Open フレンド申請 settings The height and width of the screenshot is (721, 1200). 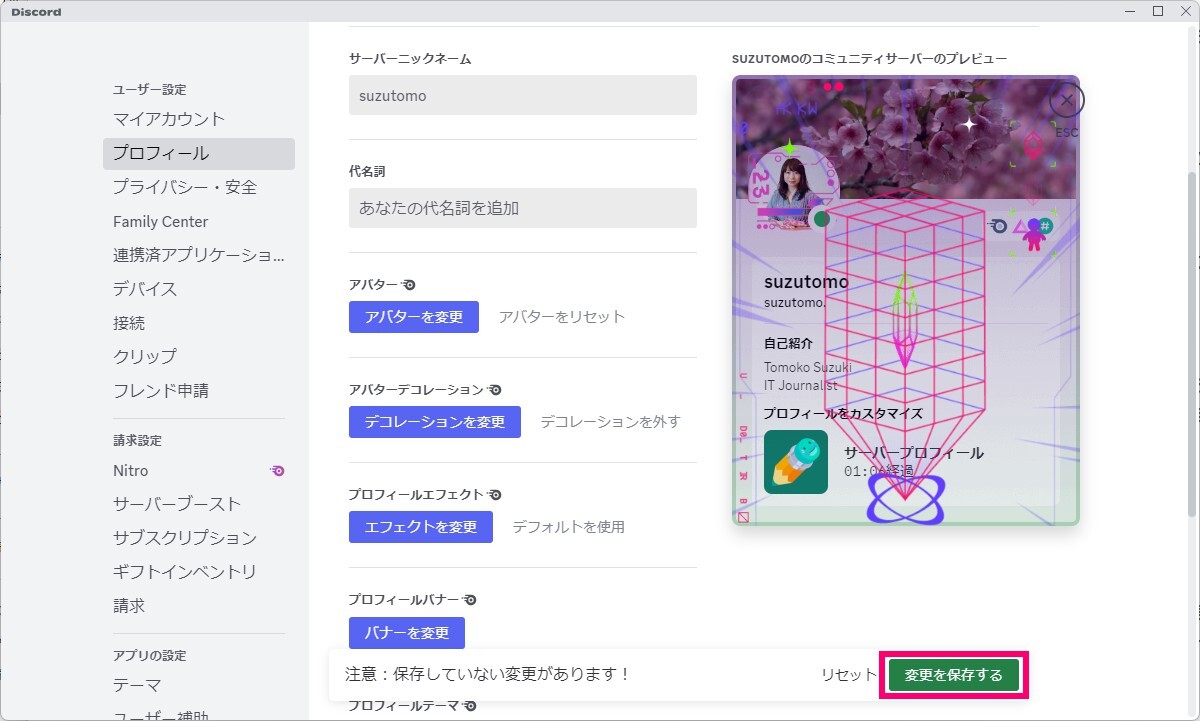click(199, 390)
